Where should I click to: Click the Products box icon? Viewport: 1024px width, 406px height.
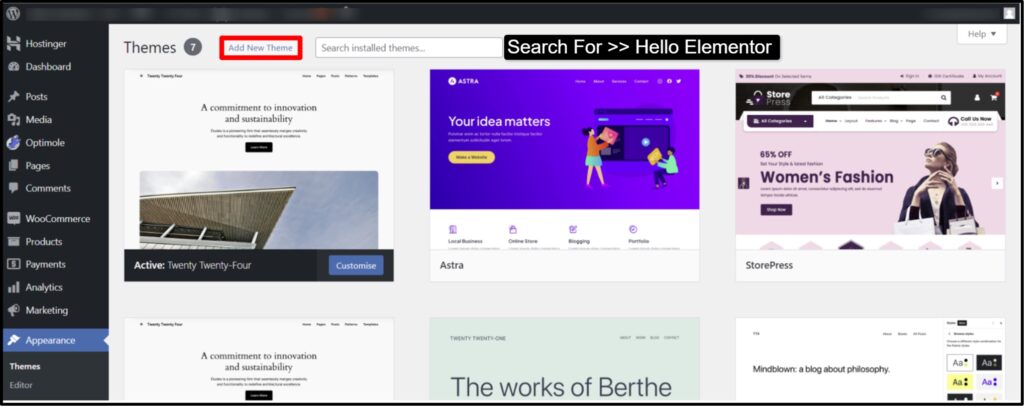pyautogui.click(x=13, y=242)
